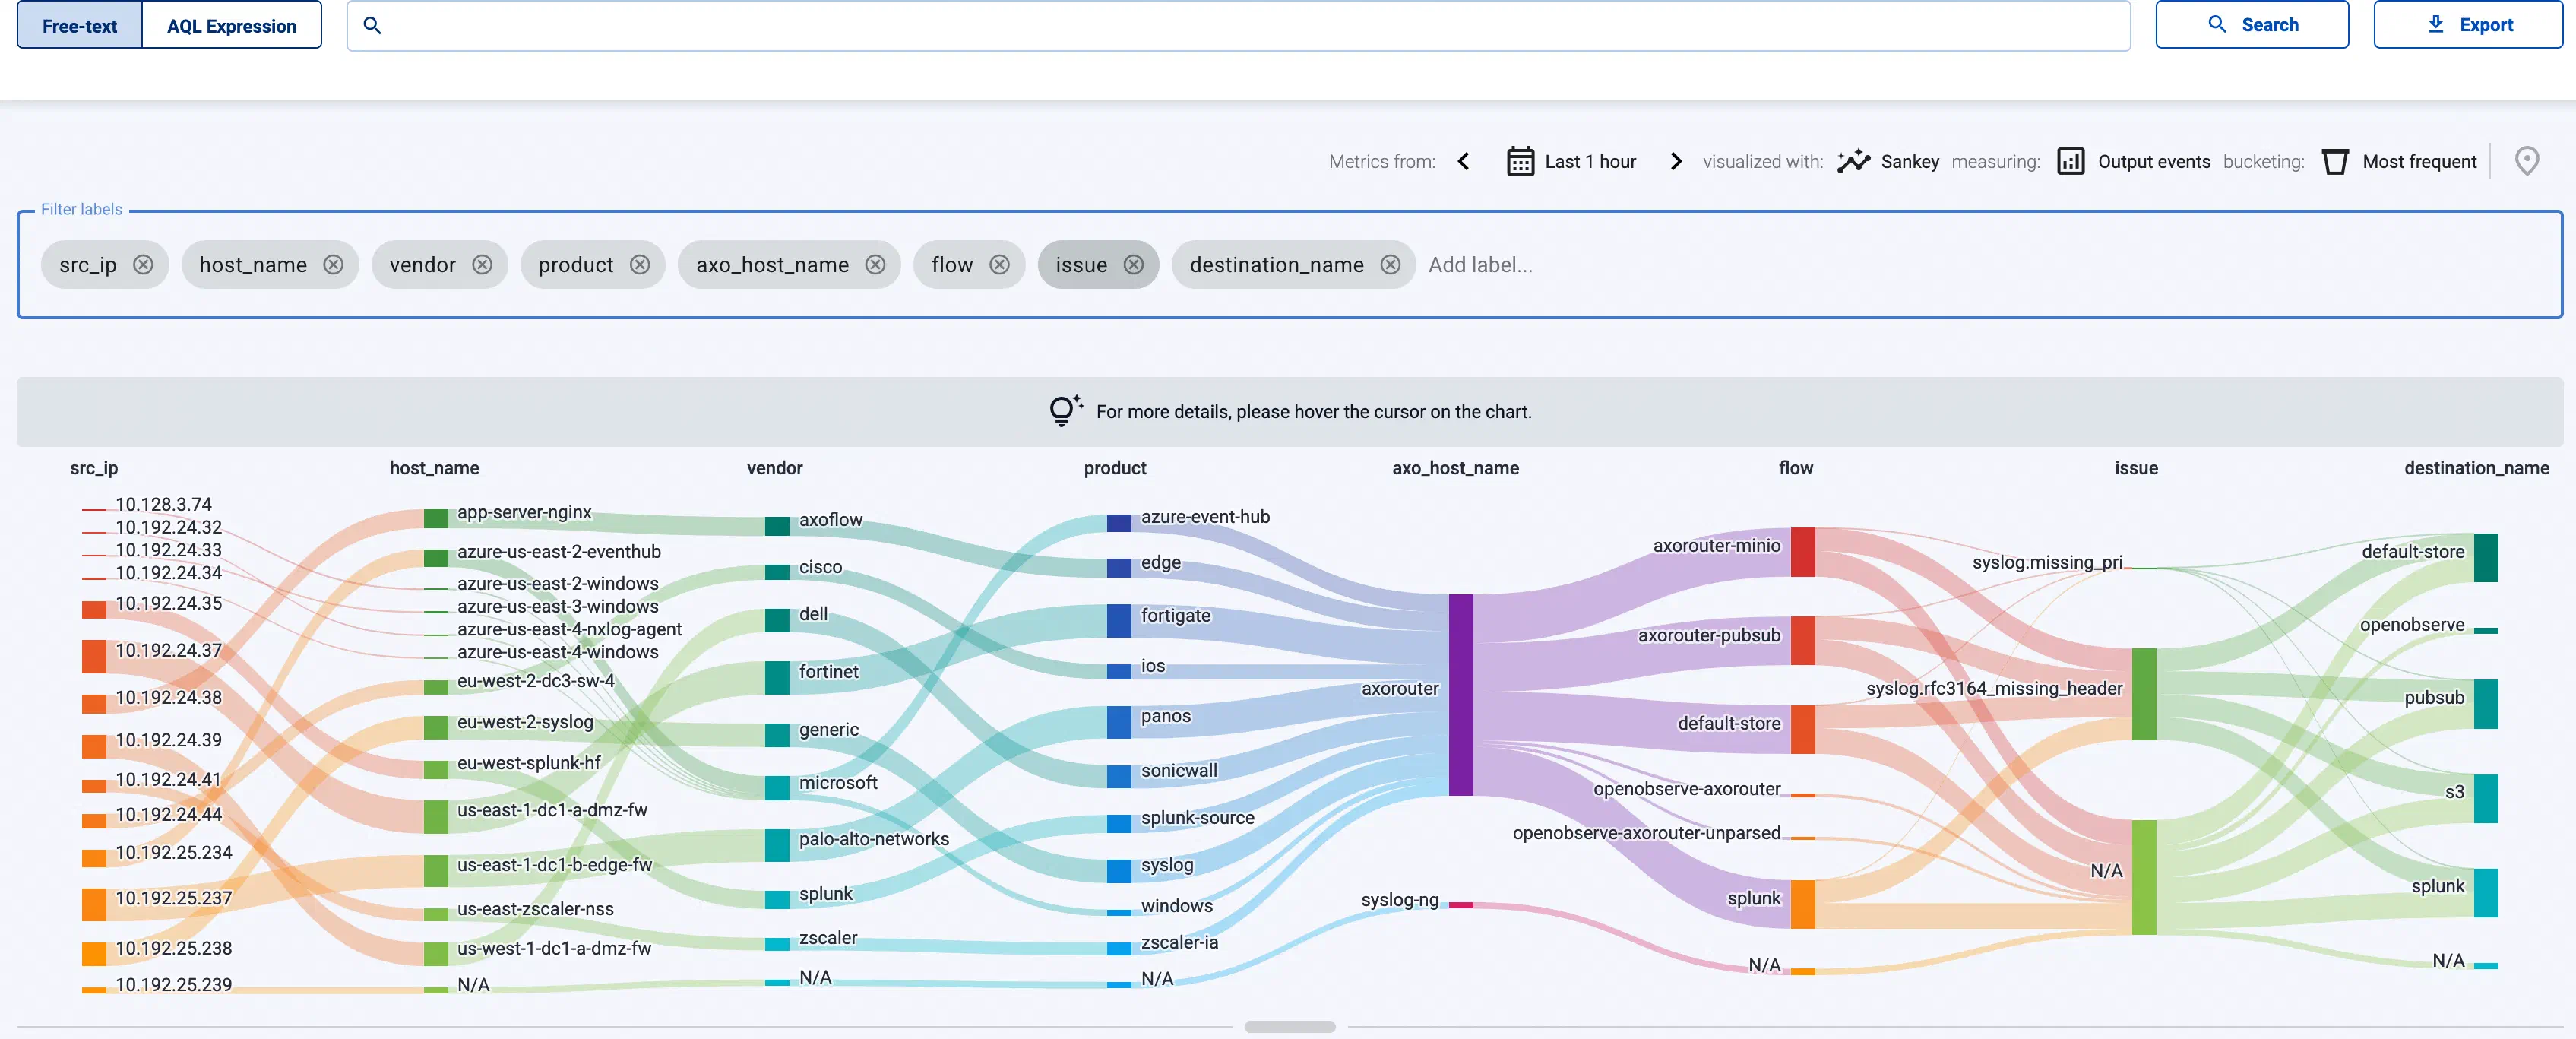Click the location pin icon
Screen dimensions: 2576x1039
point(2526,161)
